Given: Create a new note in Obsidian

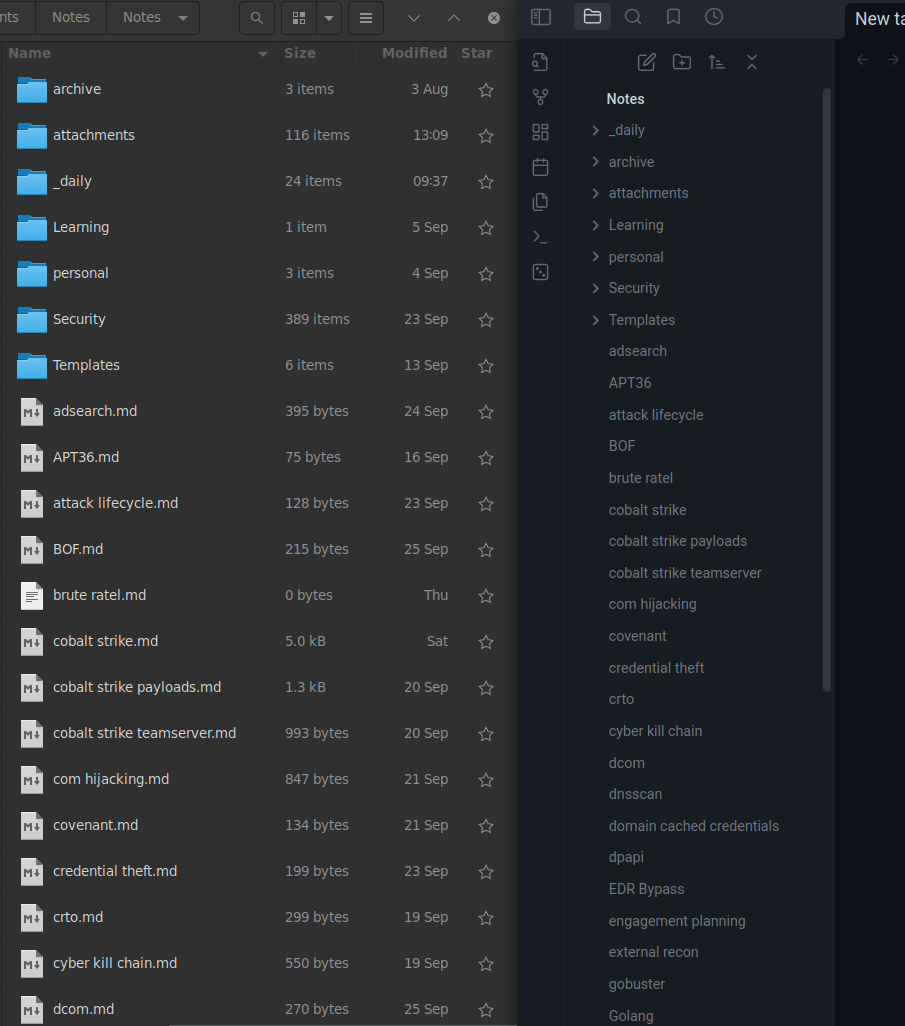Looking at the screenshot, I should coord(646,62).
